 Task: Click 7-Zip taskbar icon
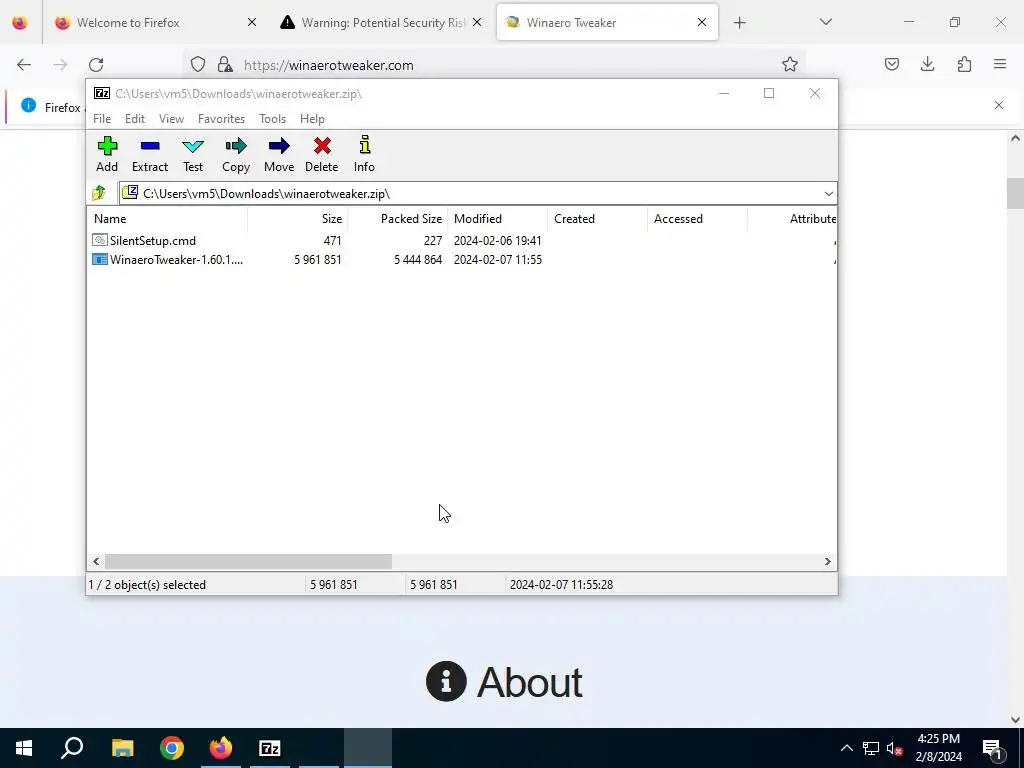click(270, 748)
